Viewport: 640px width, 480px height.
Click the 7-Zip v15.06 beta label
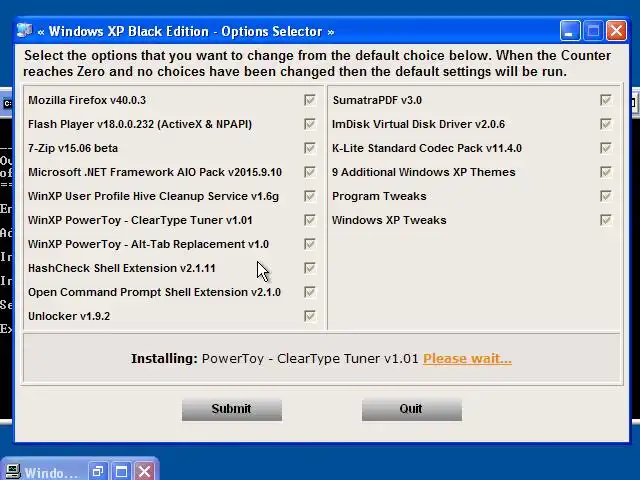pos(73,148)
